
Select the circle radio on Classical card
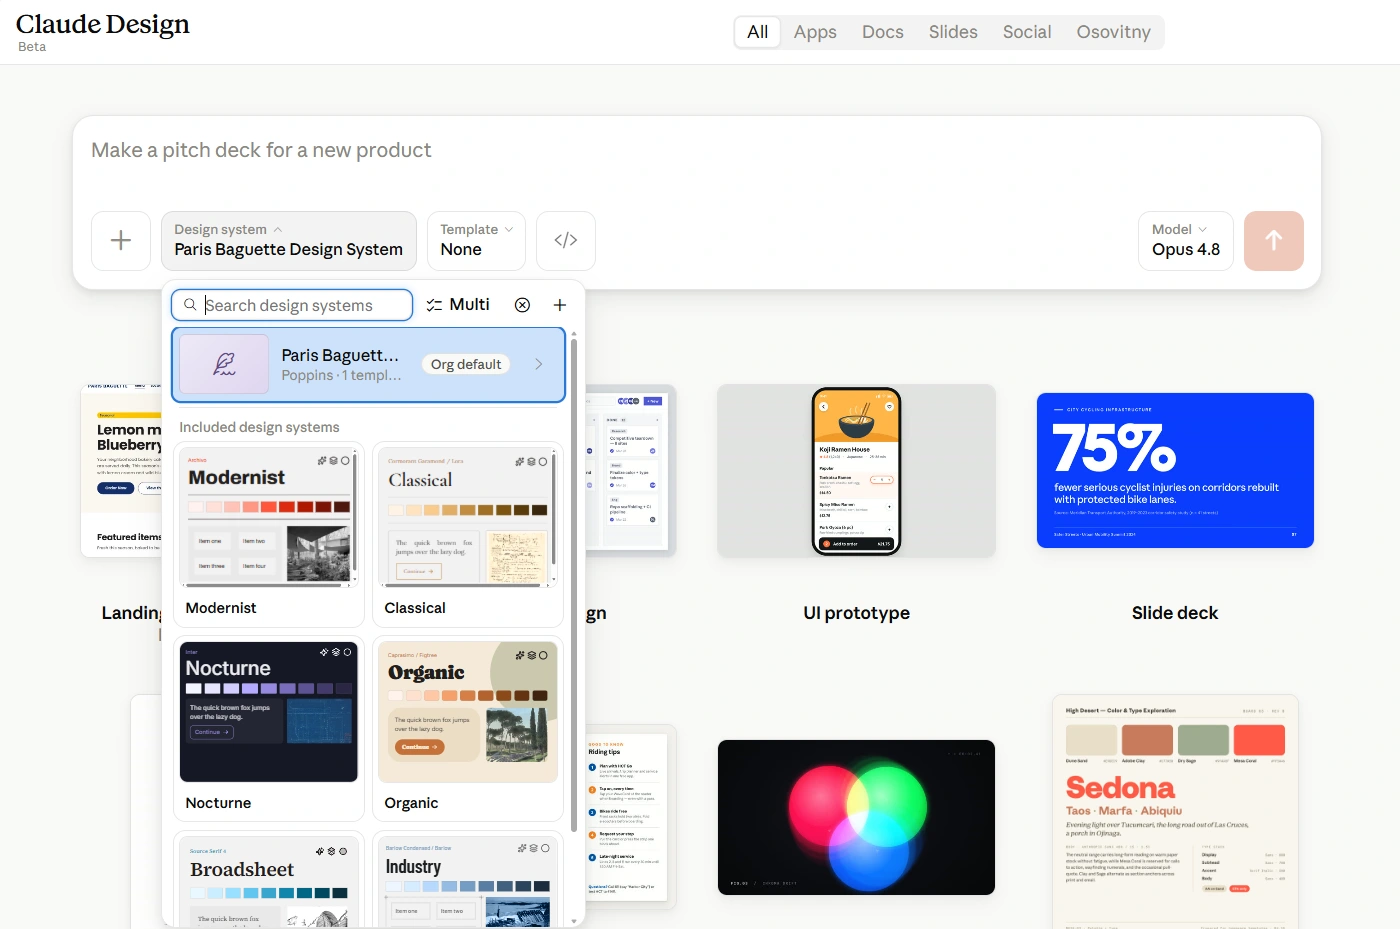point(543,462)
